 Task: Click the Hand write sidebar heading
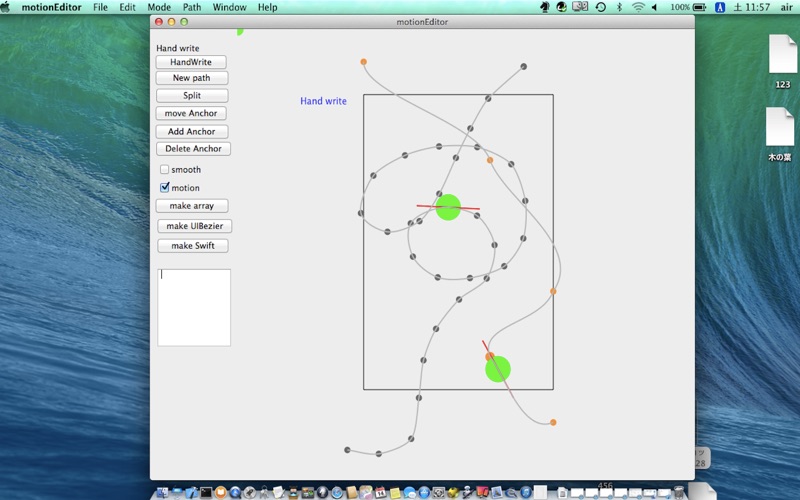coord(178,48)
